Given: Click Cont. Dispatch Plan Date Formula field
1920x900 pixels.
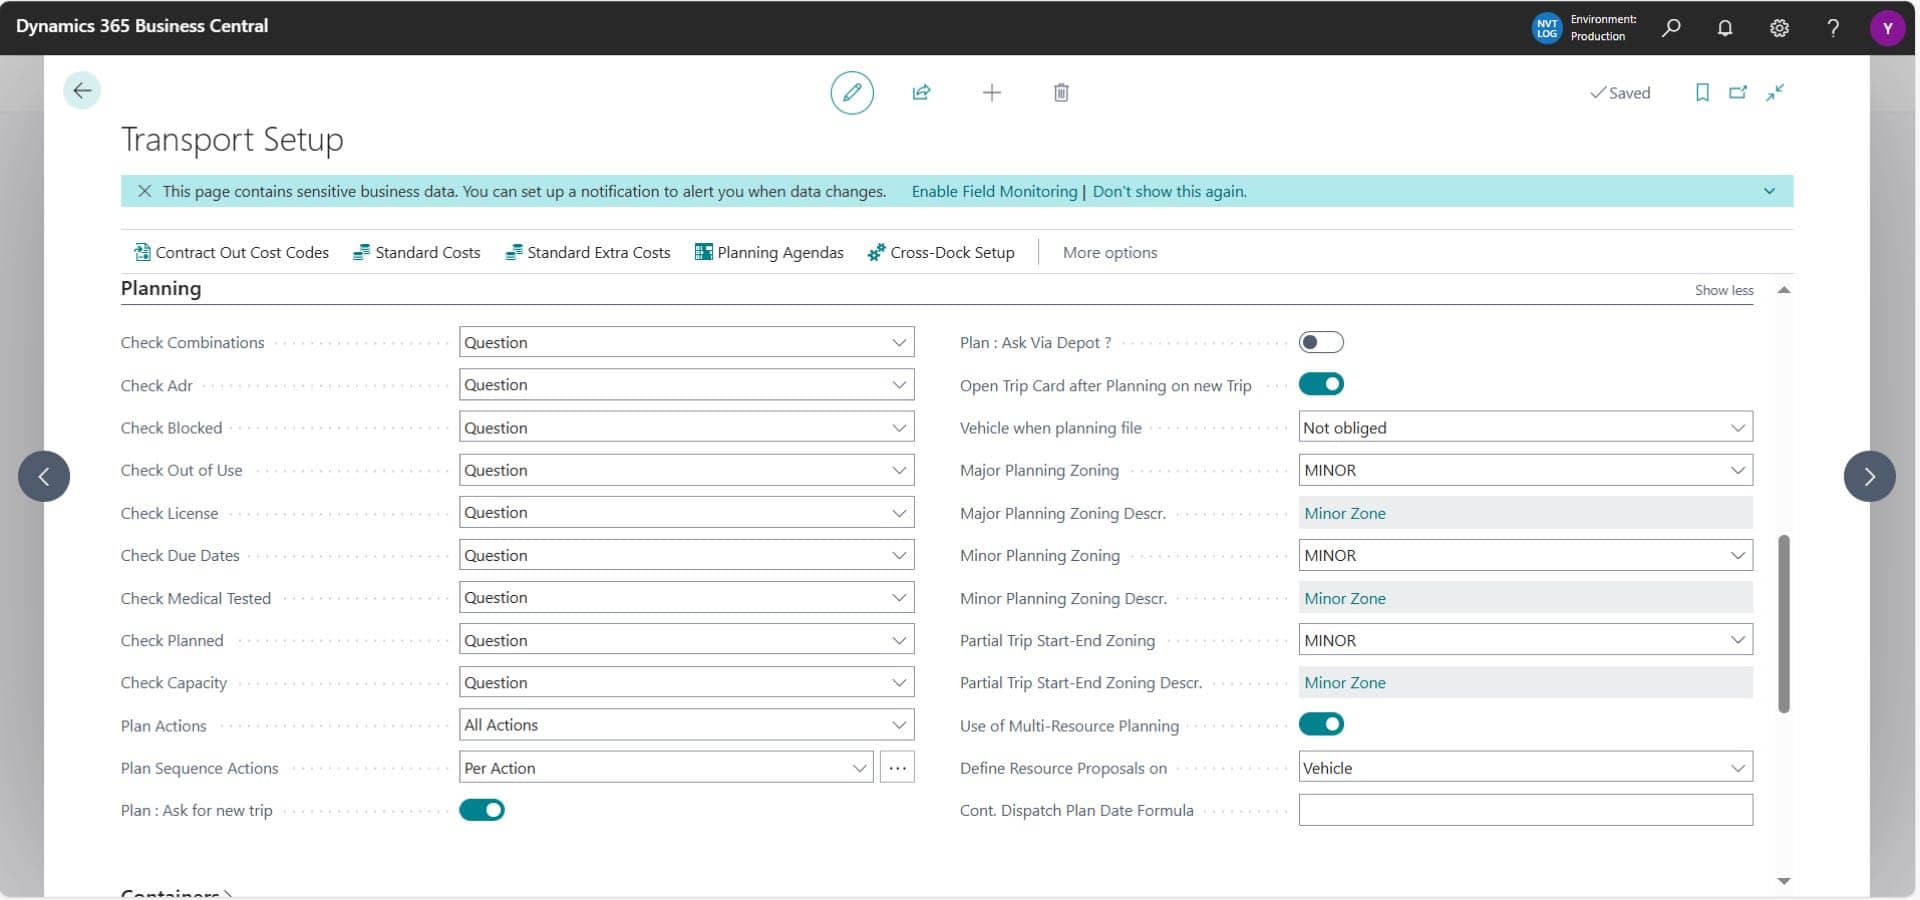Looking at the screenshot, I should pyautogui.click(x=1525, y=810).
